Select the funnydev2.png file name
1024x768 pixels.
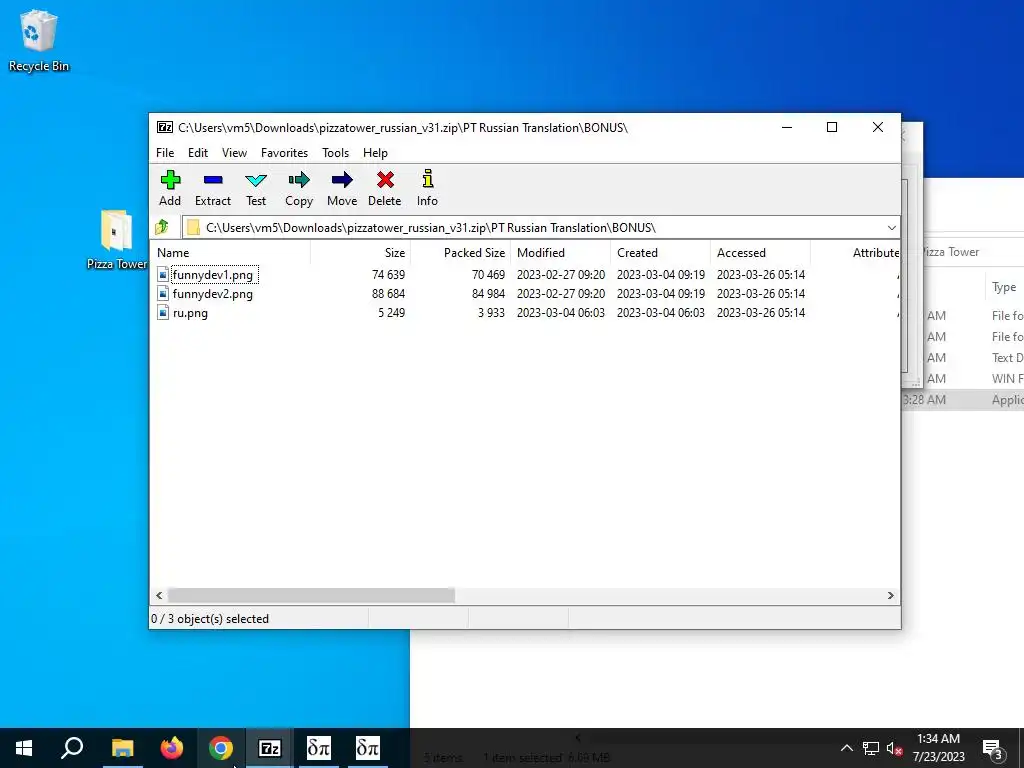click(x=213, y=294)
